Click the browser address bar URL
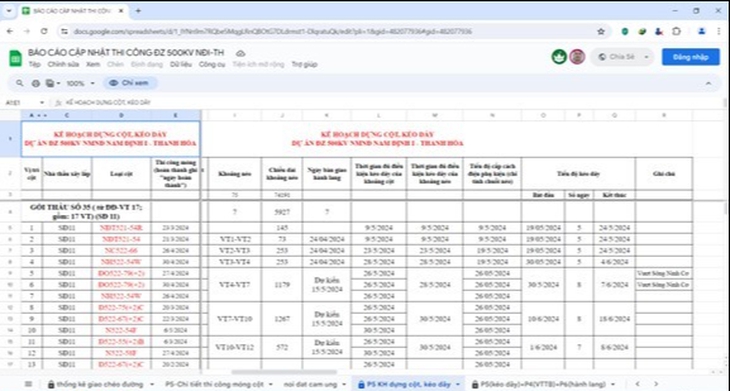Image resolution: width=730 pixels, height=391 pixels. (272, 31)
